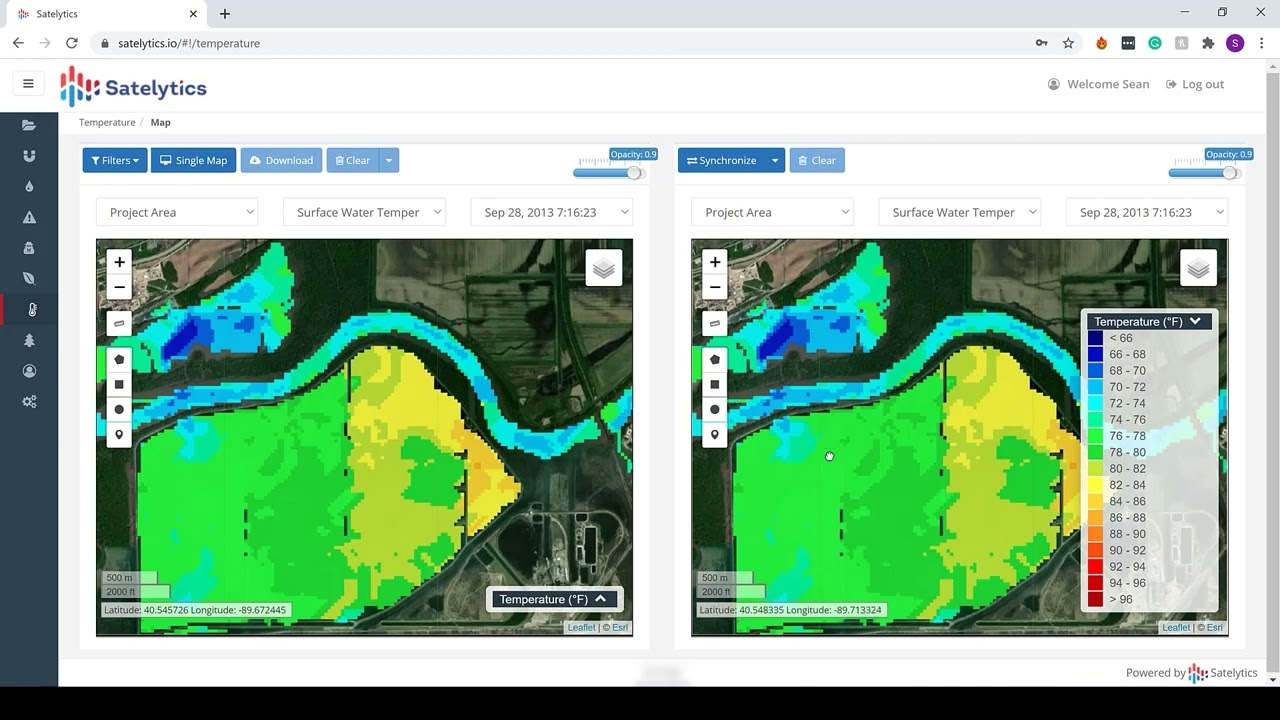The image size is (1280, 720).
Task: Click the Satelytics logo
Action: [133, 87]
